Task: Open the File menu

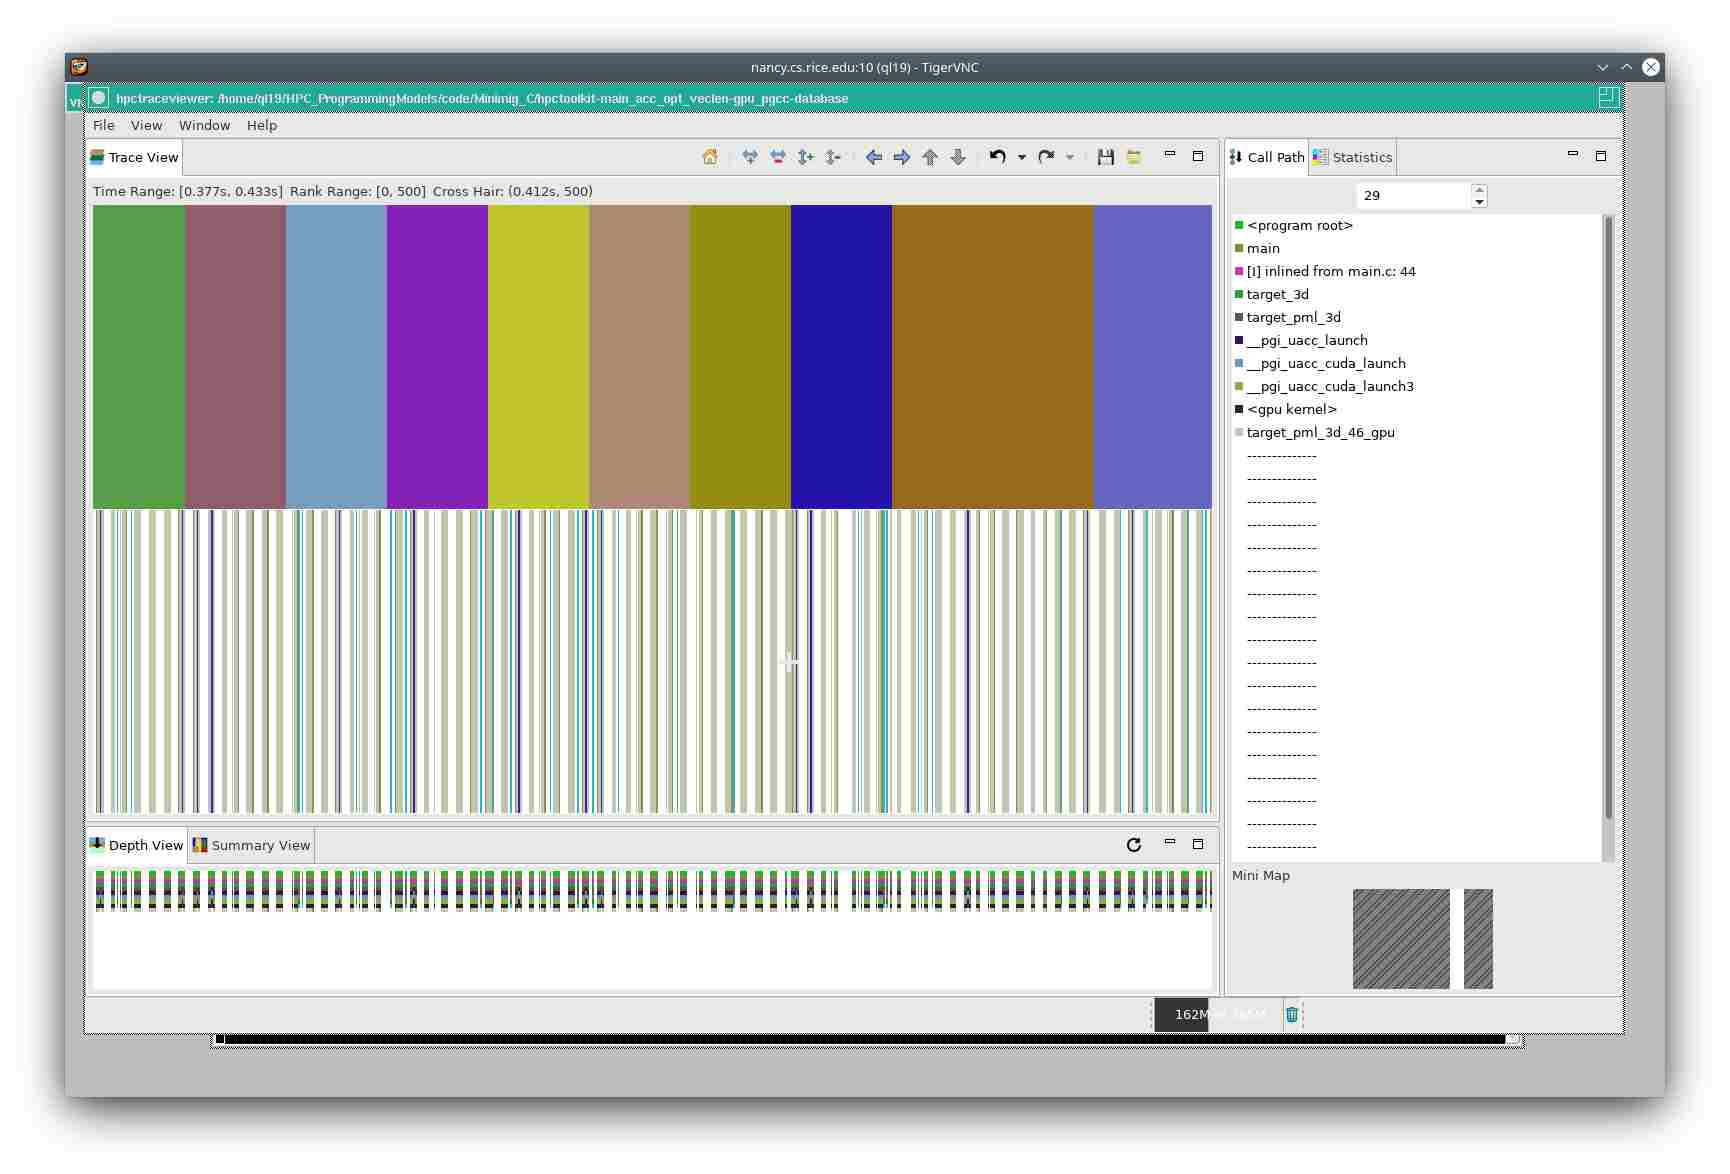Action: pos(104,125)
